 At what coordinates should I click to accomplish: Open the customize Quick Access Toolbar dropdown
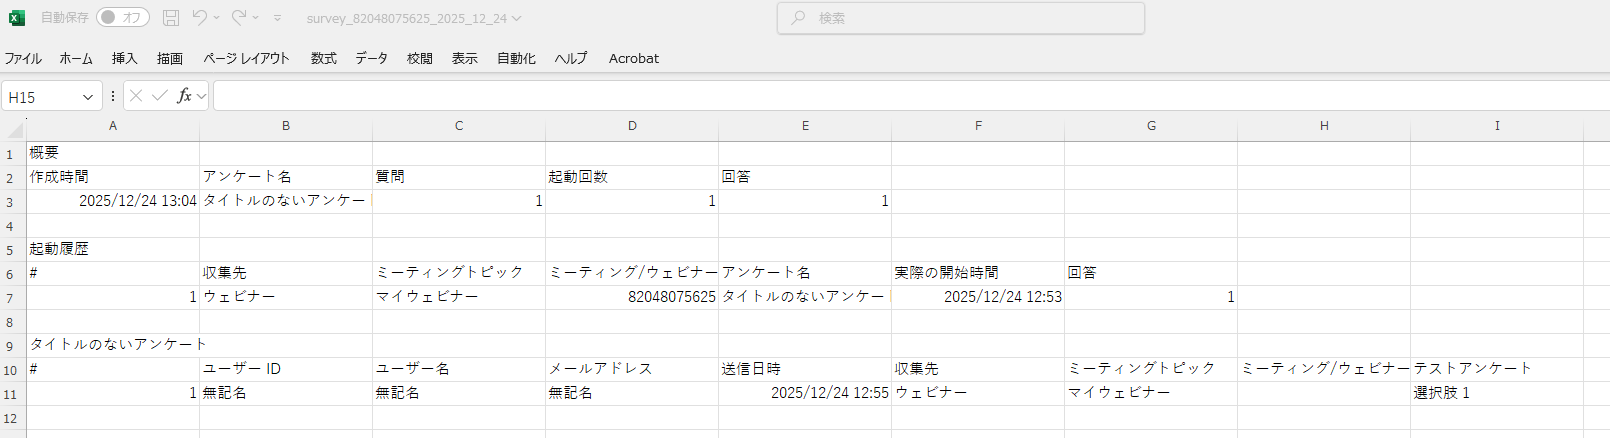277,18
